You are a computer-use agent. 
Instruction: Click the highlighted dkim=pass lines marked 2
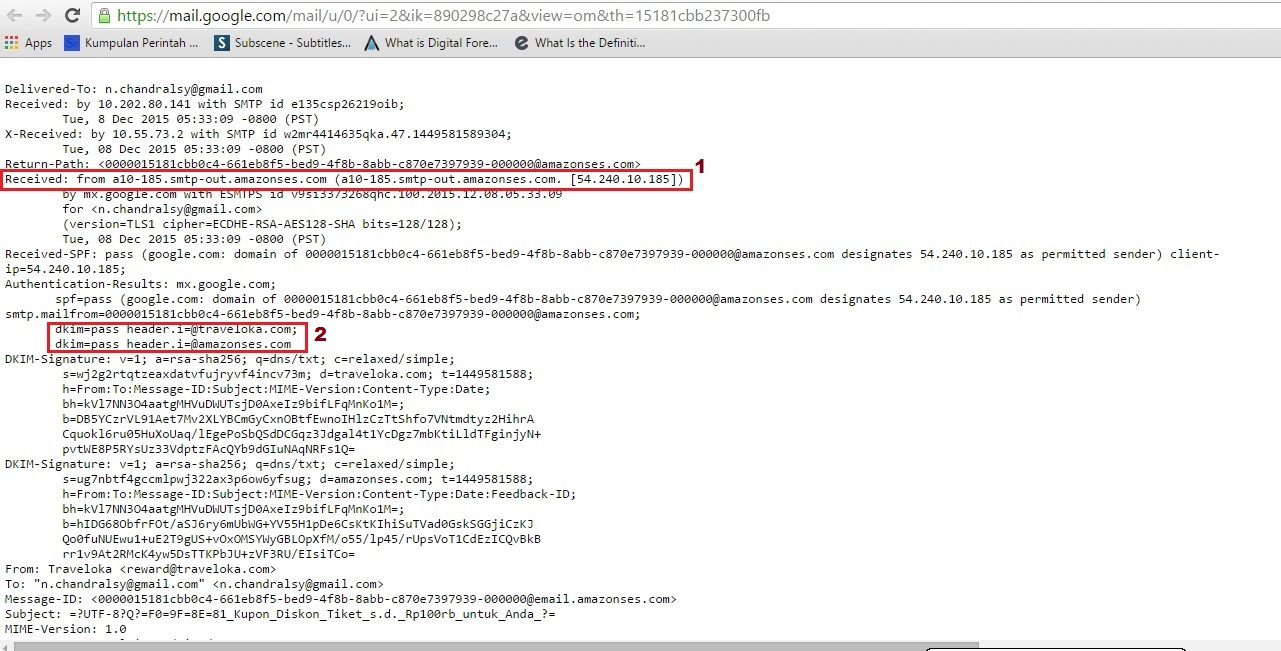point(176,336)
